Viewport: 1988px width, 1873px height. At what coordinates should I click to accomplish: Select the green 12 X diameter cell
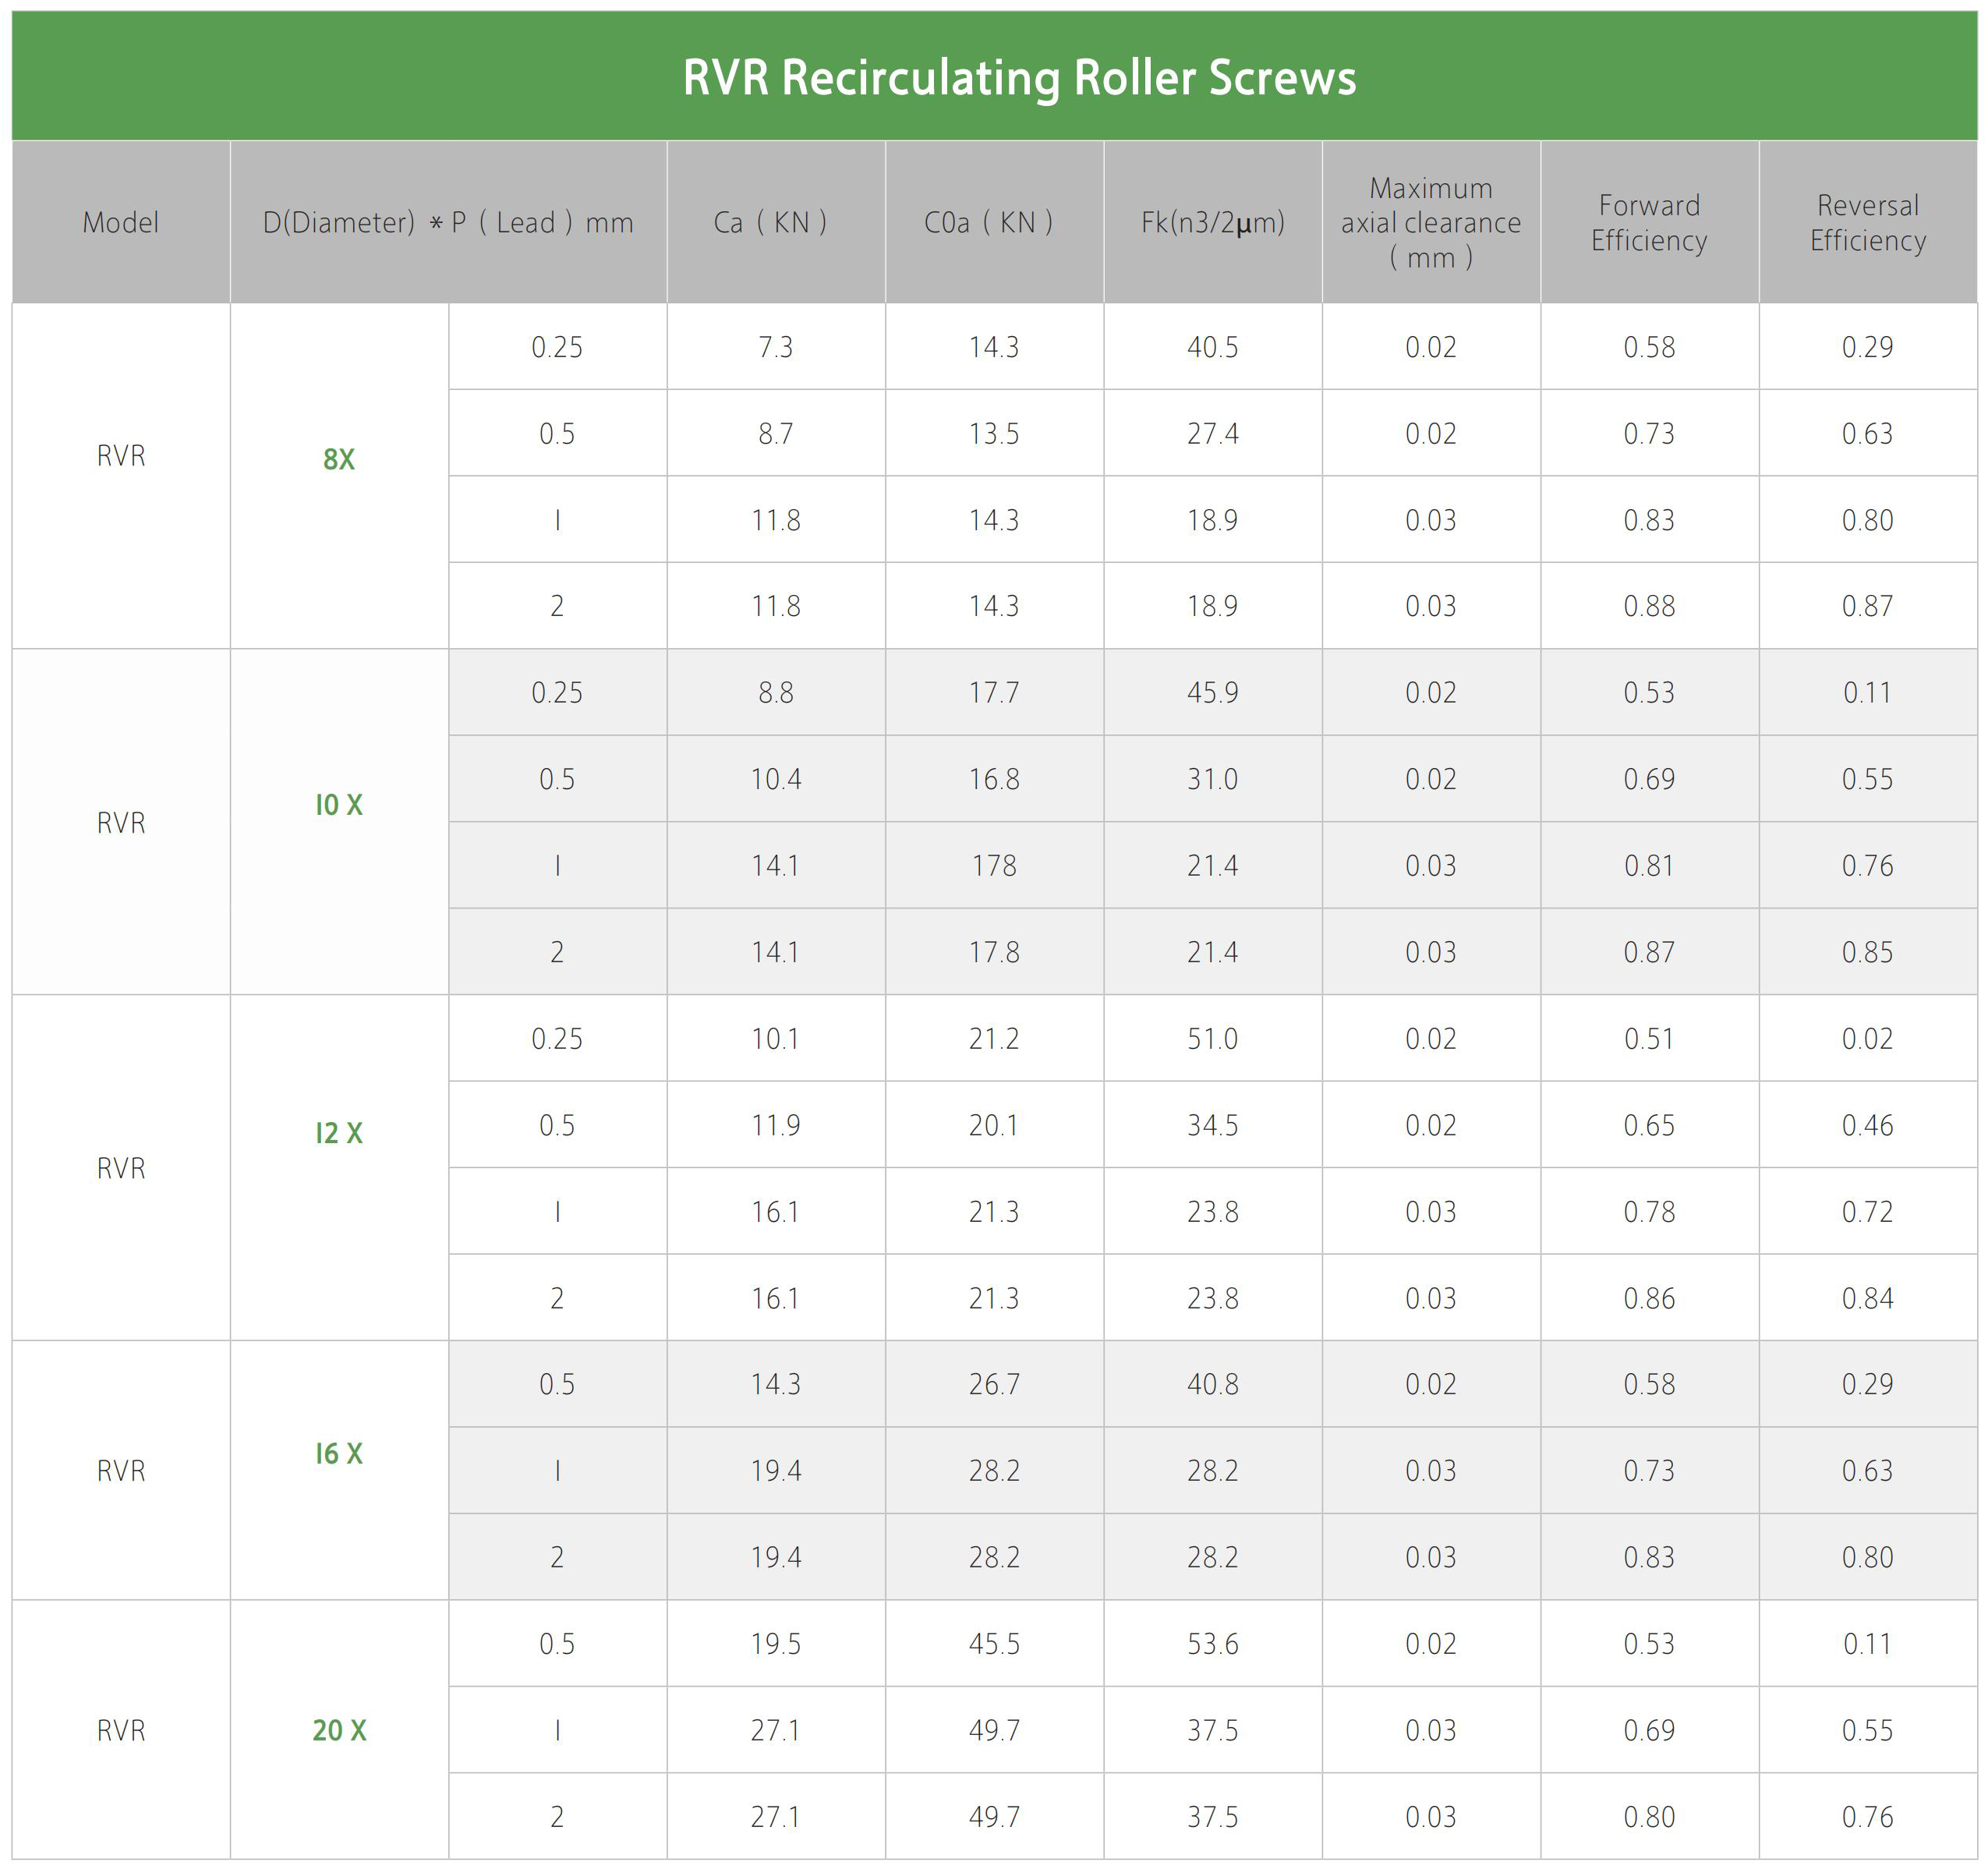click(339, 1133)
